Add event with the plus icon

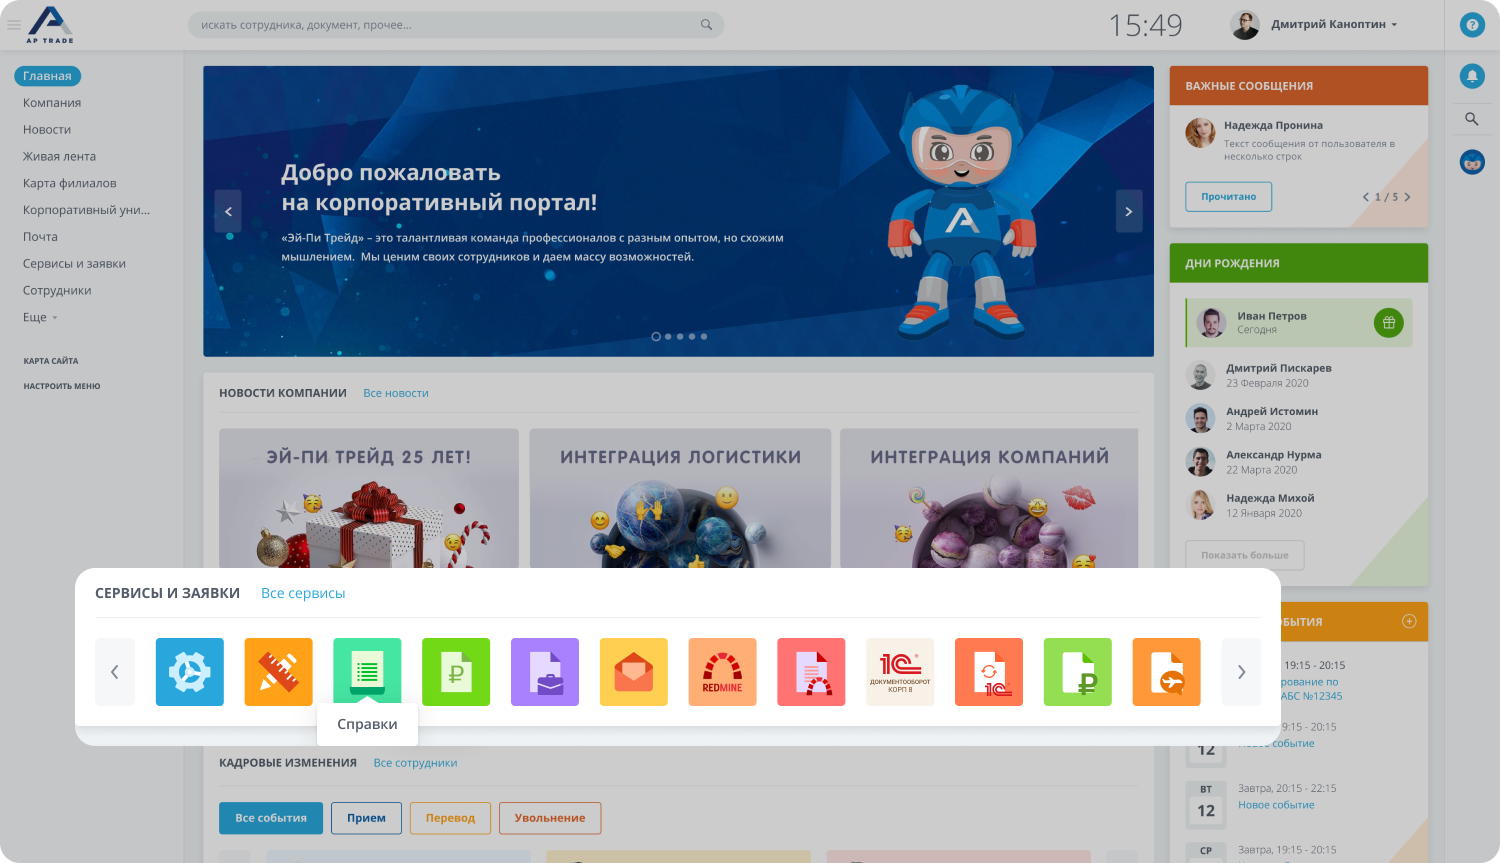click(1409, 621)
